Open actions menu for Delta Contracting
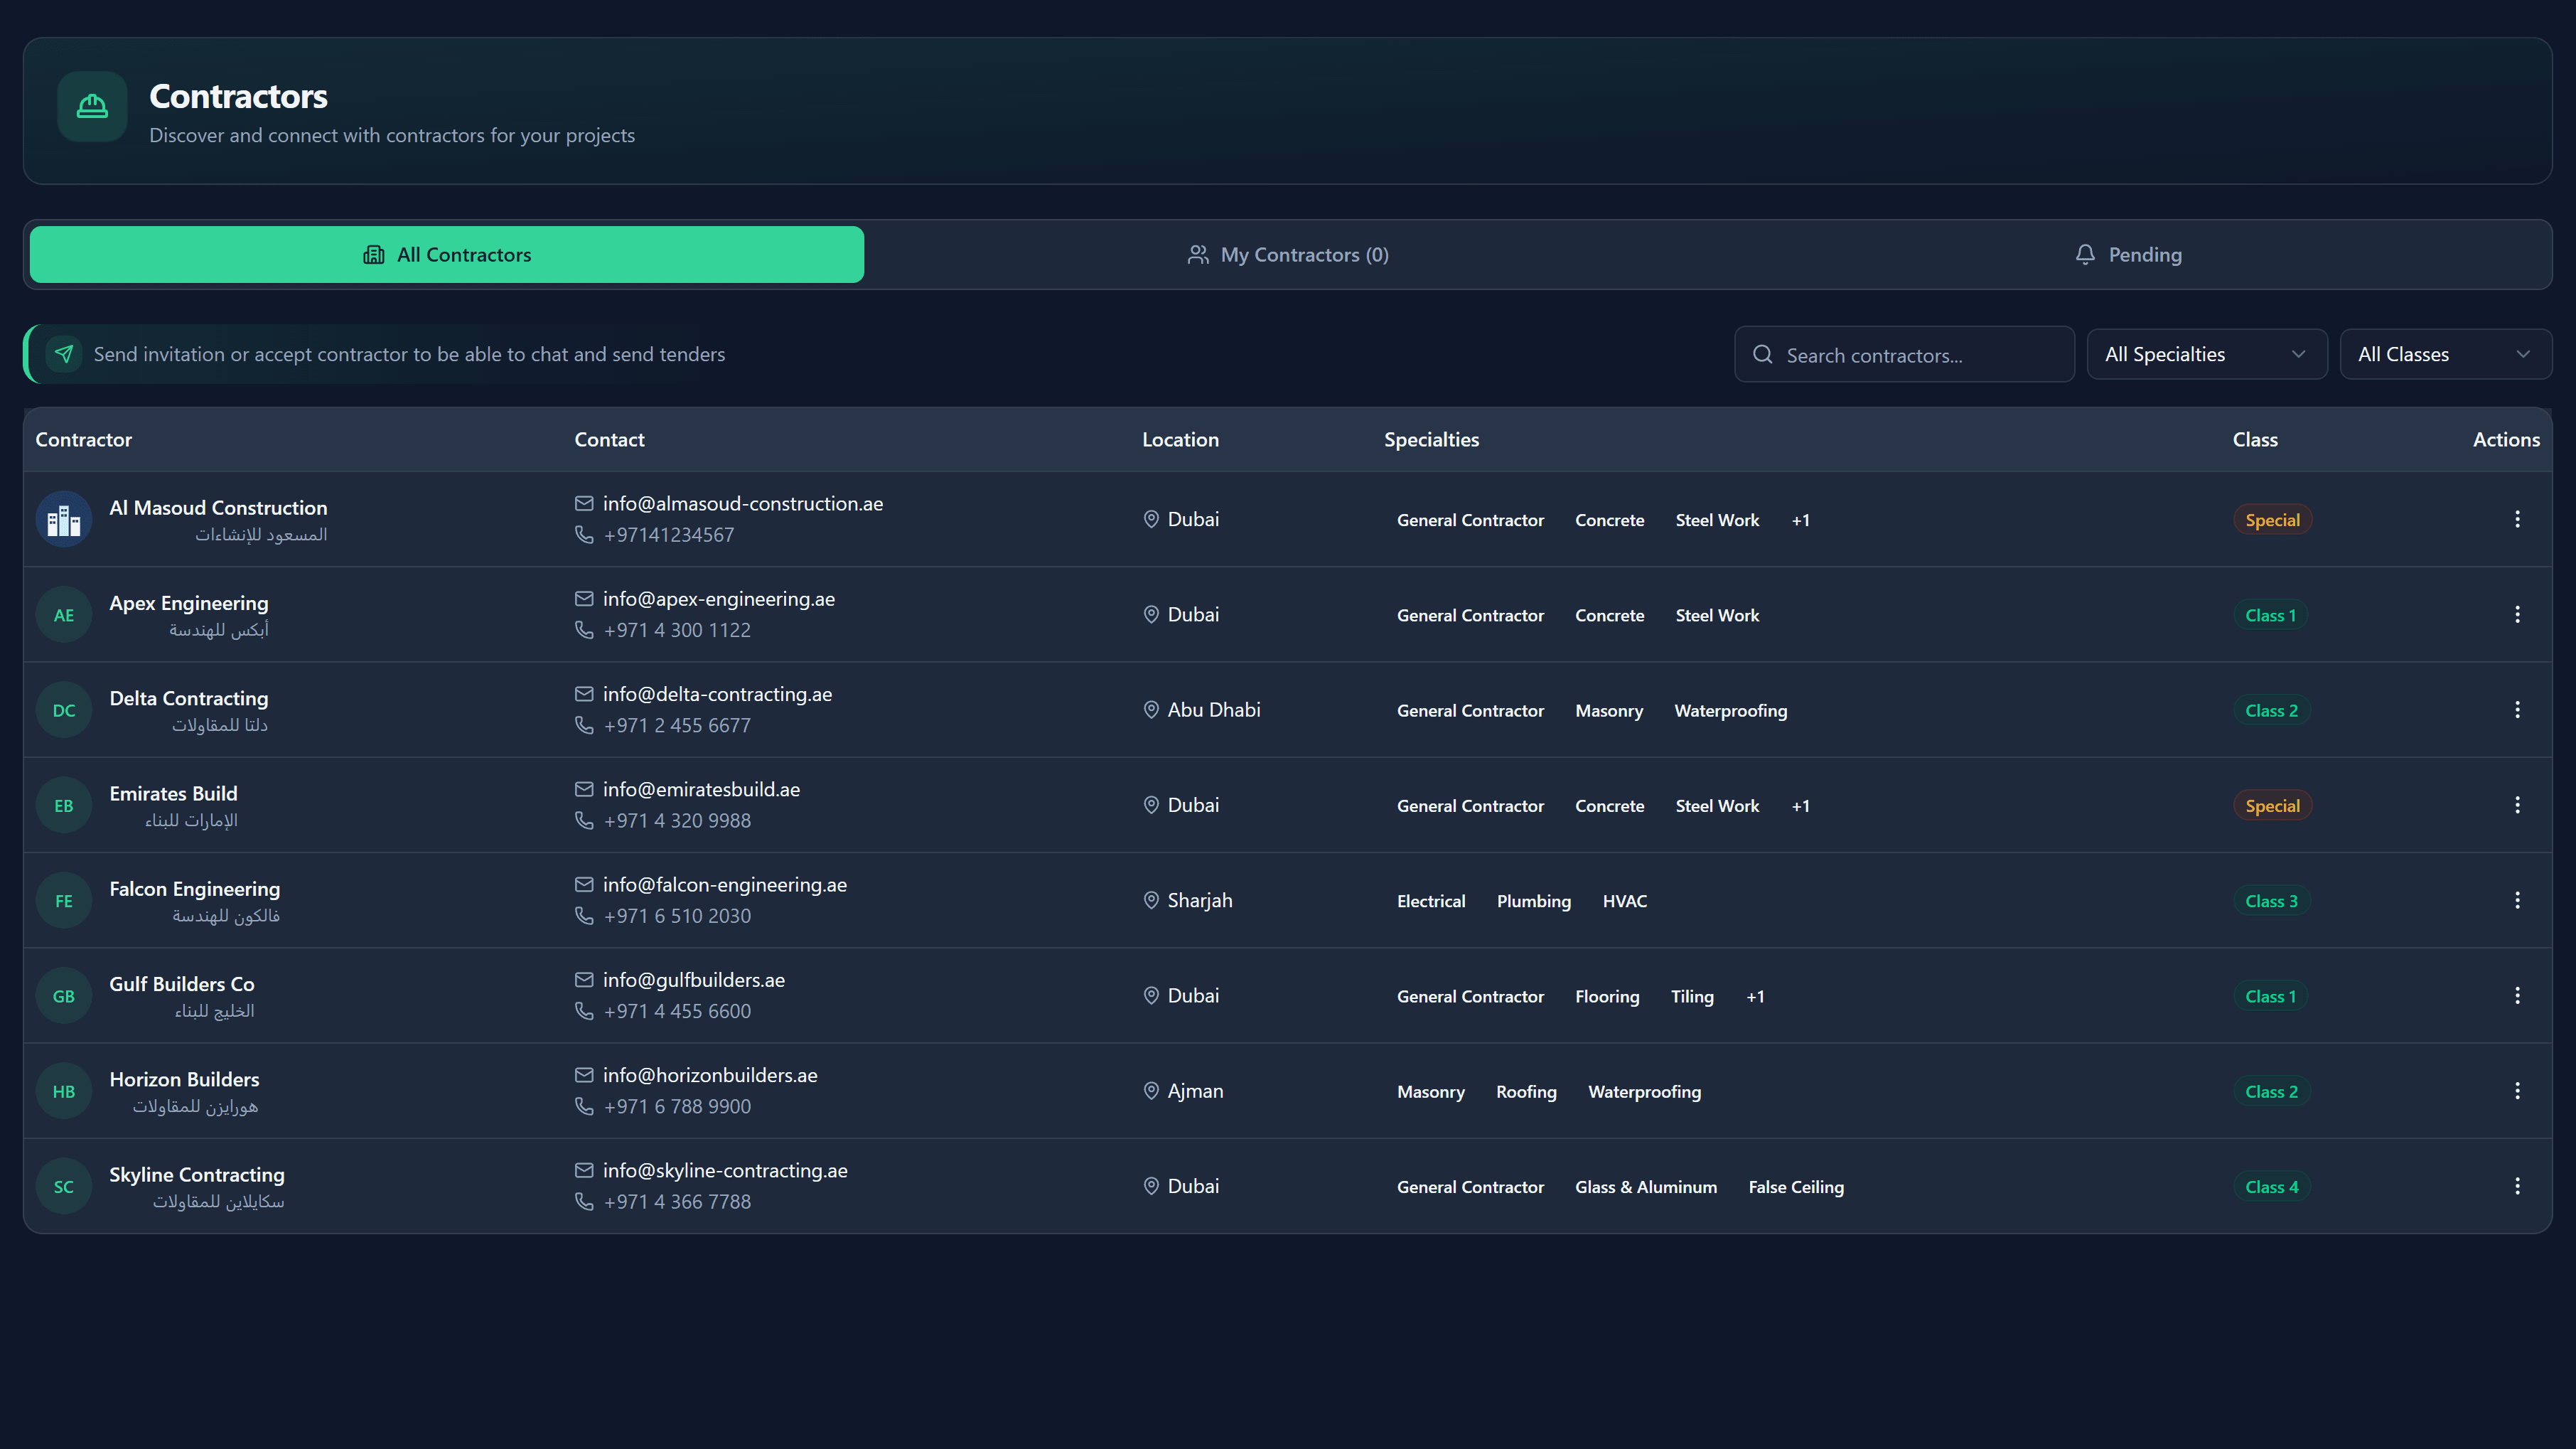 pos(2517,710)
